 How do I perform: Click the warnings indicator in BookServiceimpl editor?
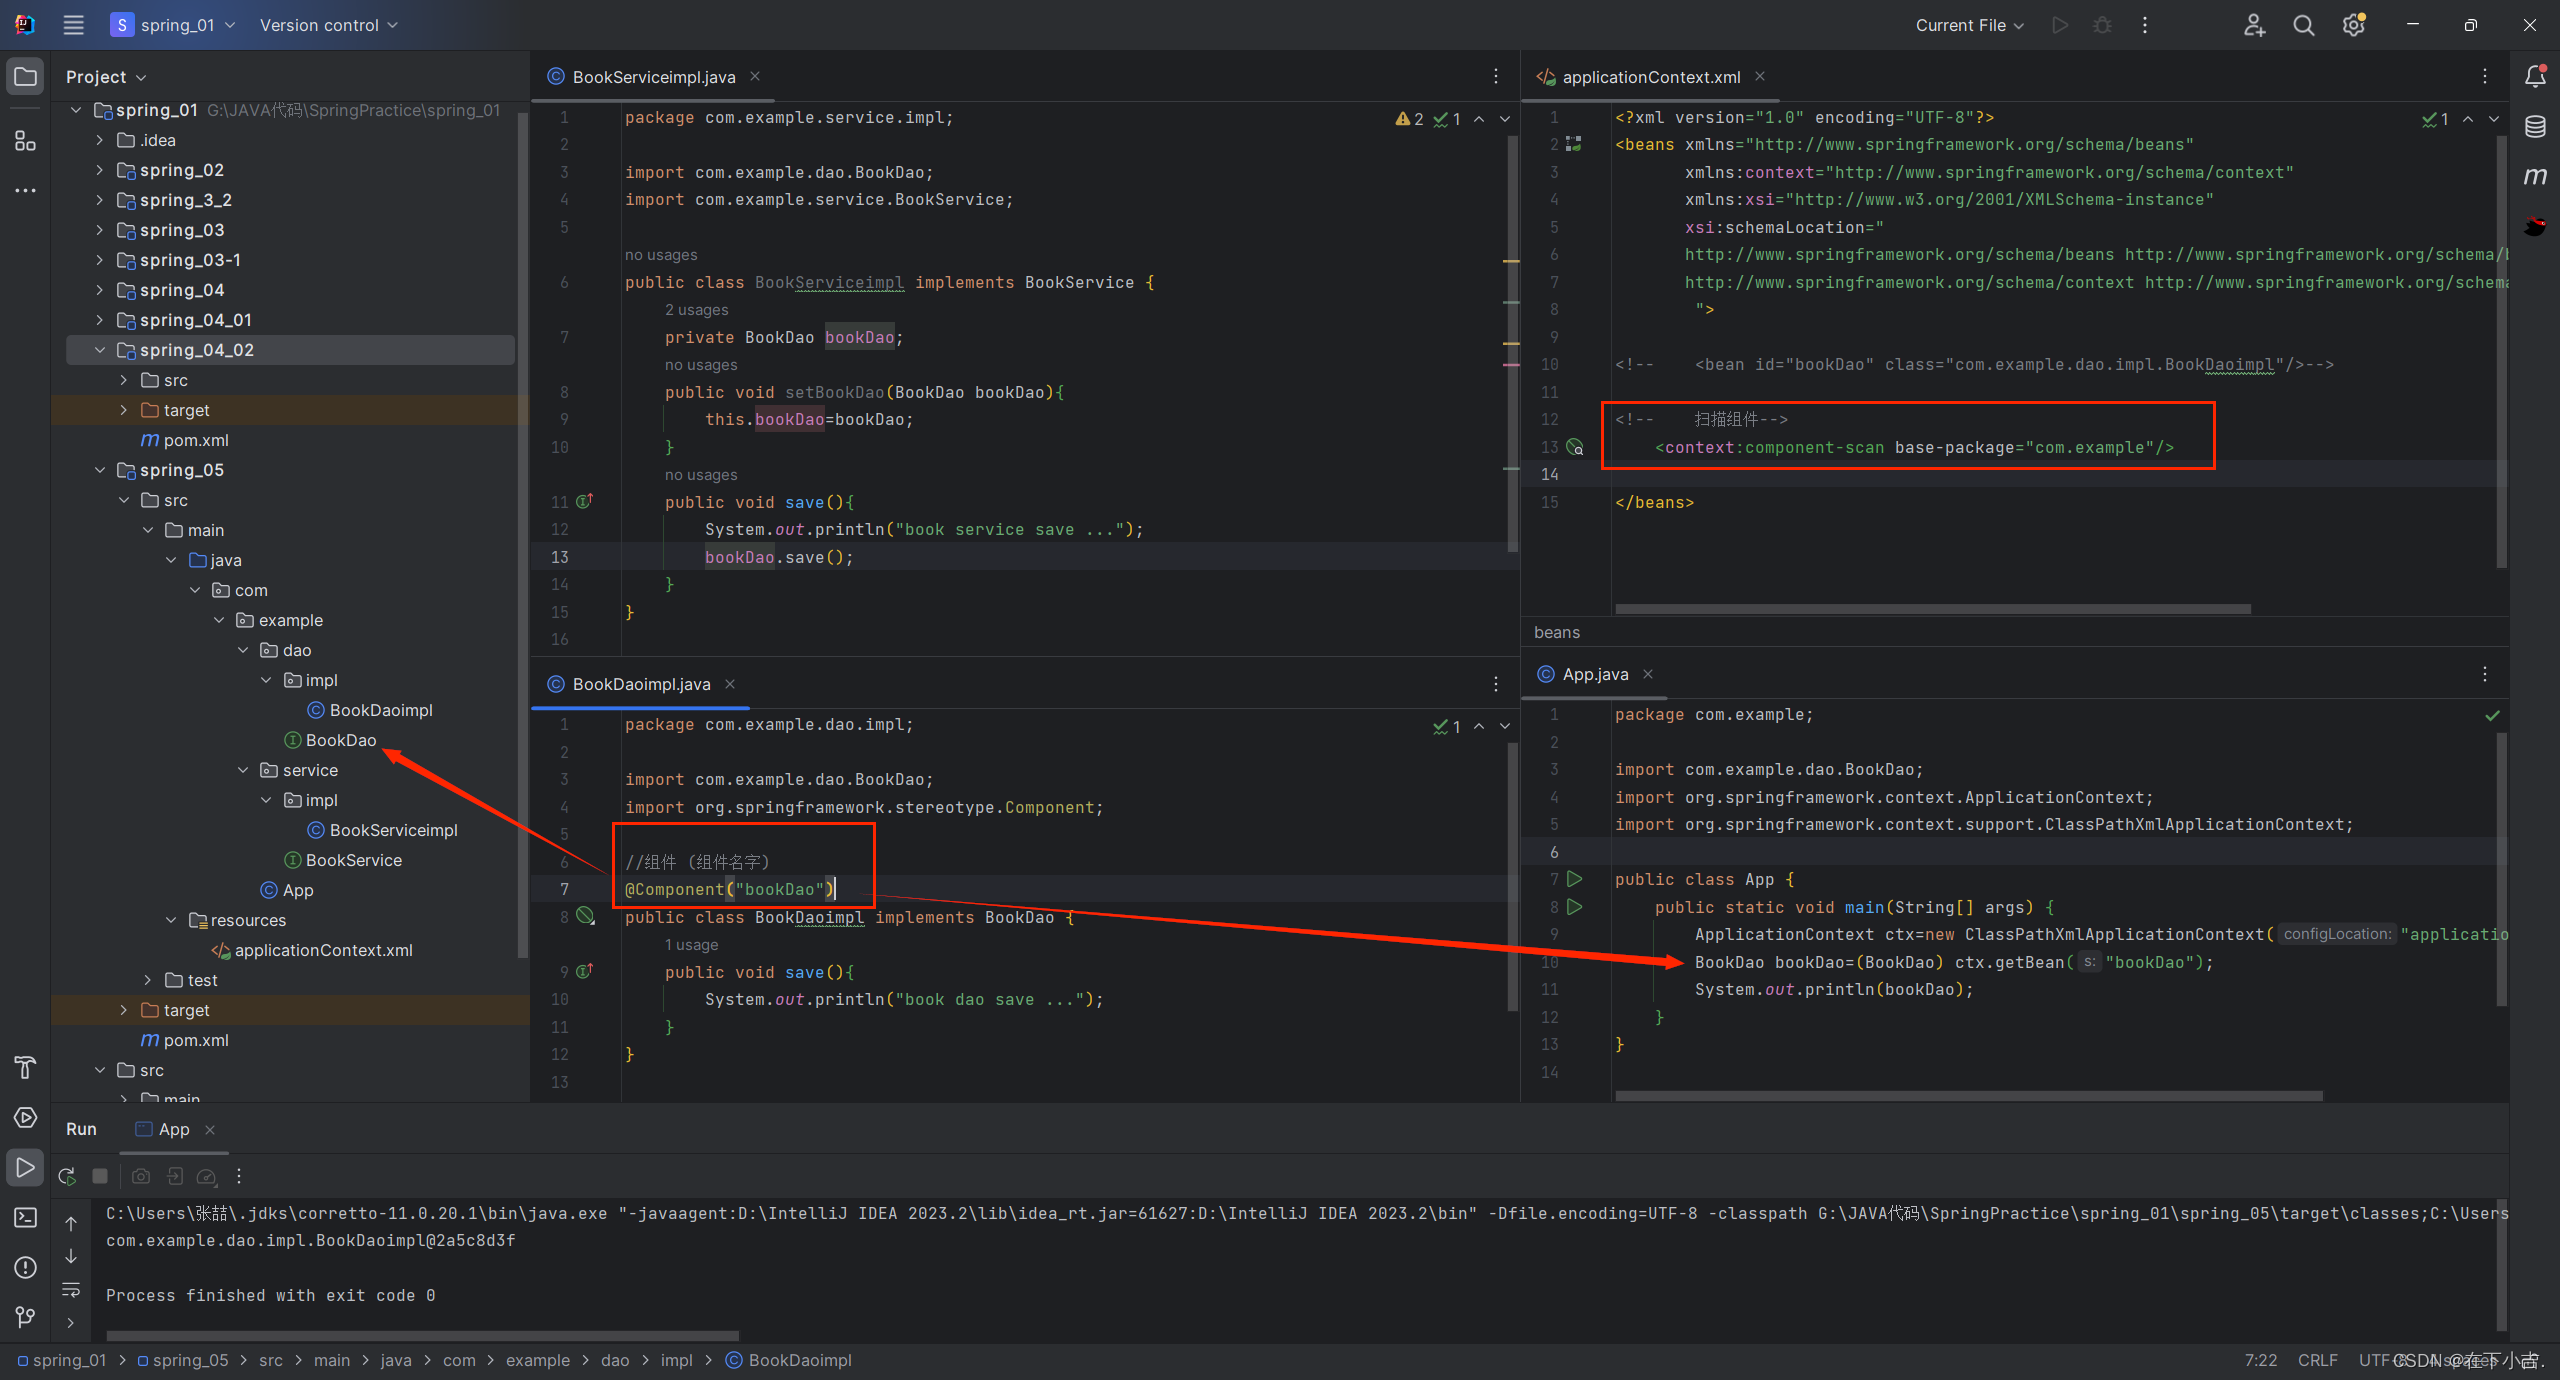pyautogui.click(x=1409, y=119)
